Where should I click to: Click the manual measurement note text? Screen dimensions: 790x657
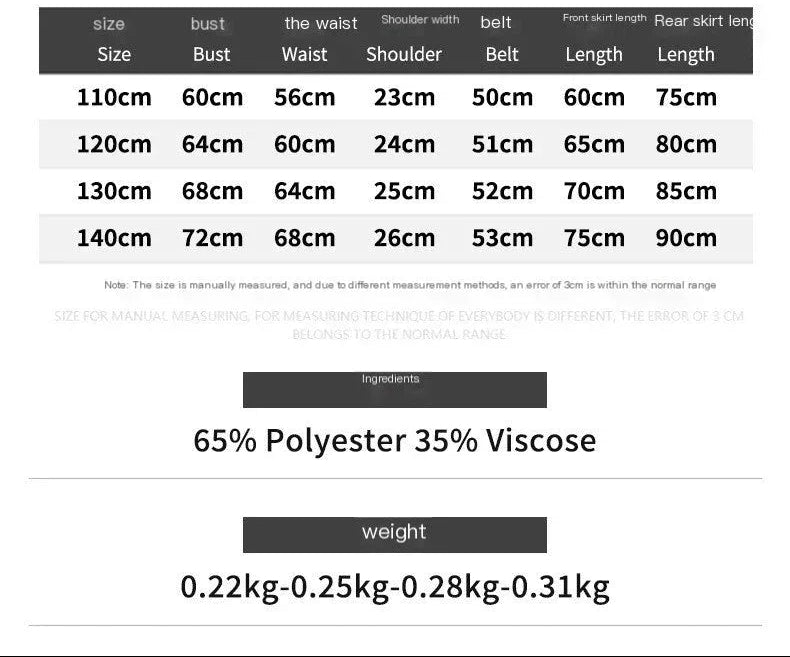coord(410,285)
